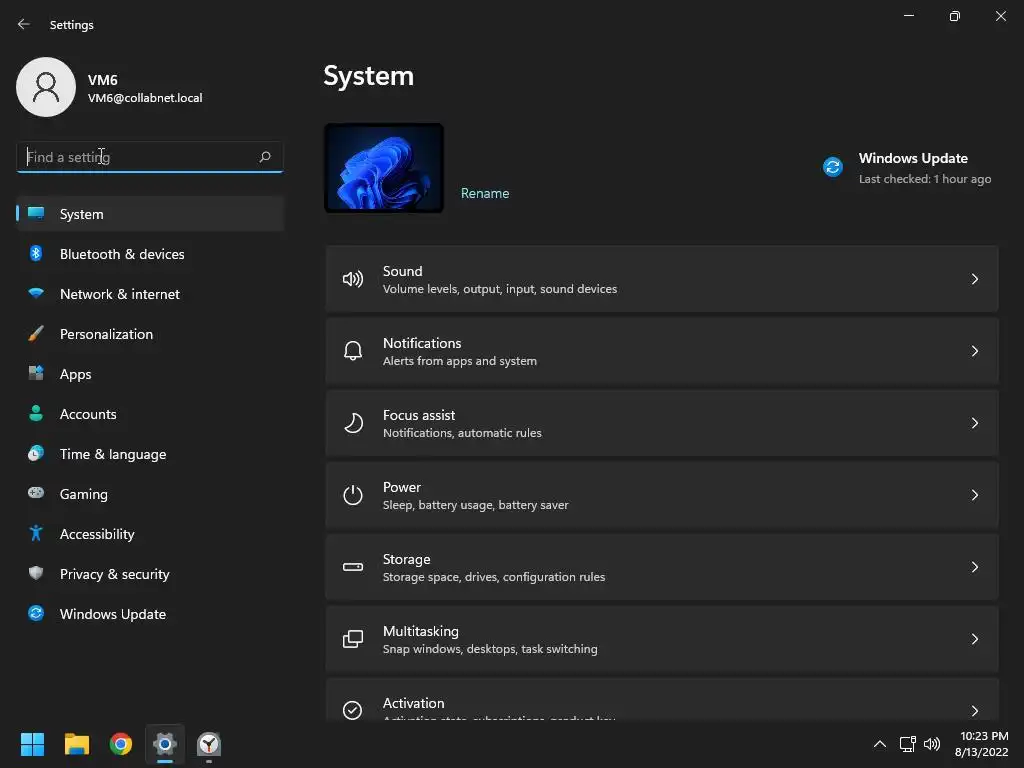Viewport: 1024px width, 768px height.
Task: Click the Bluetooth icon in sidebar
Action: pyautogui.click(x=36, y=253)
